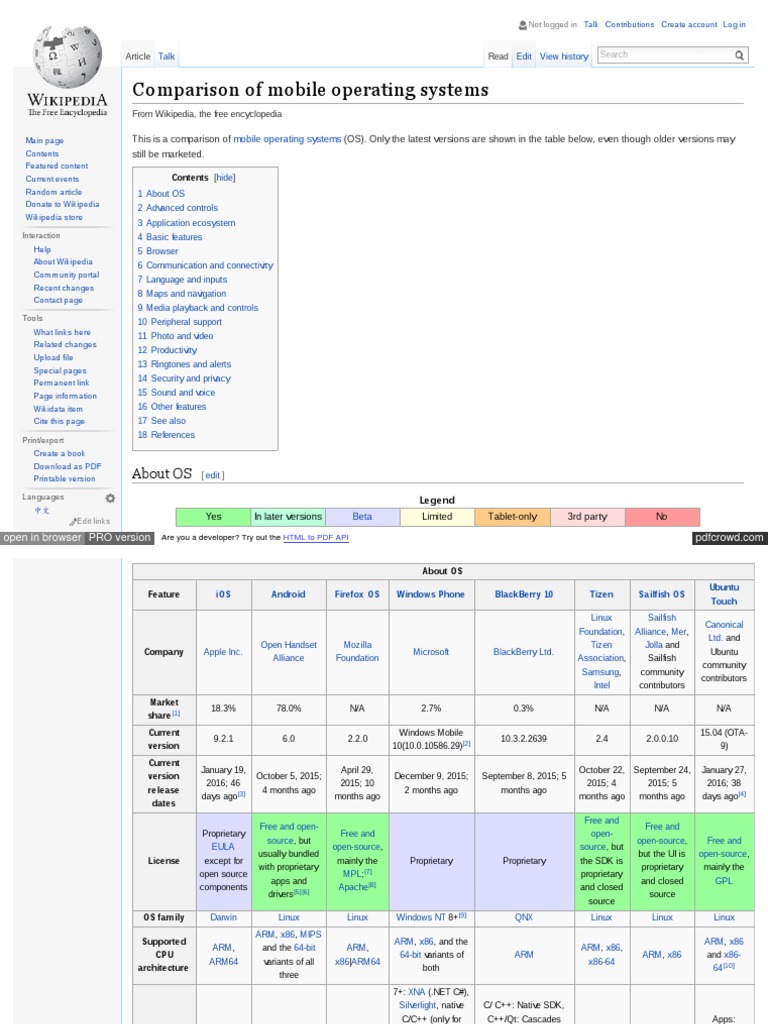Screen dimensions: 768x1024
Task: Jump to 14 Security and privacy
Action: [x=184, y=379]
